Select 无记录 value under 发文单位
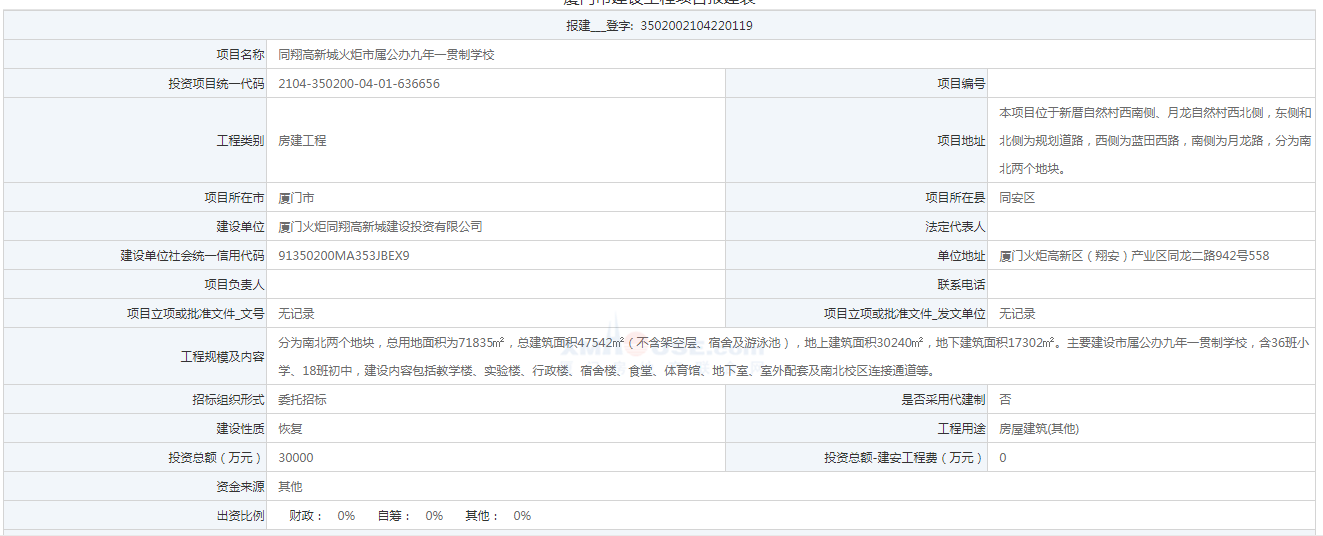1323x536 pixels. coord(1017,314)
